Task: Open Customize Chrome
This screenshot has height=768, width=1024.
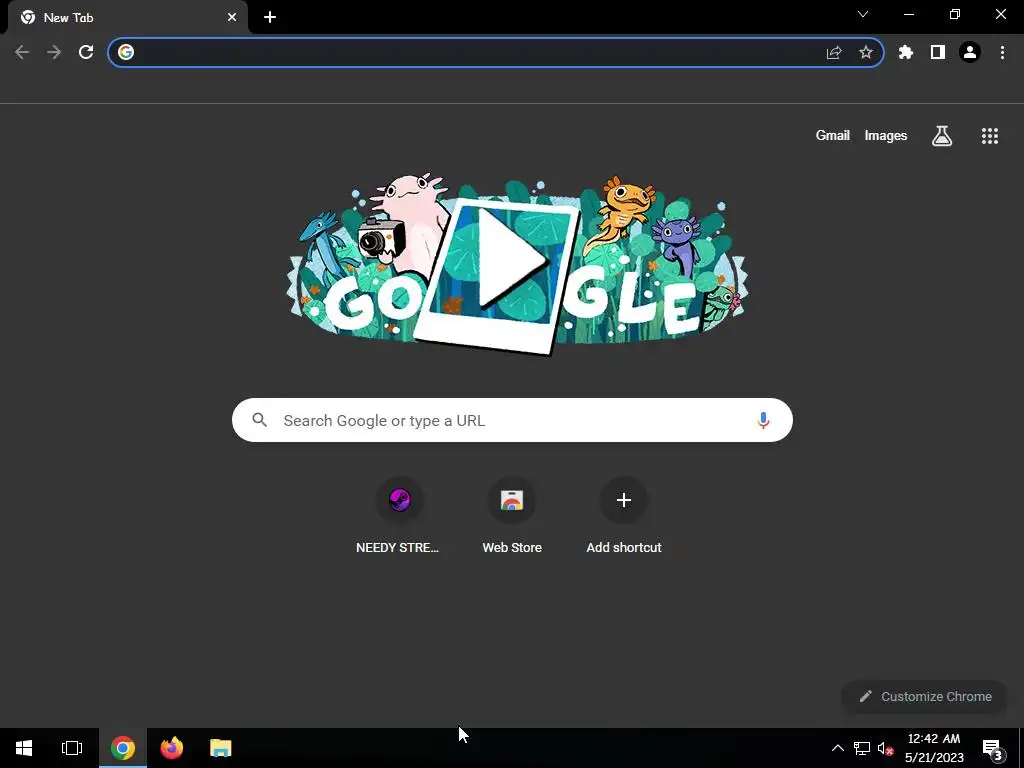Action: coord(925,696)
